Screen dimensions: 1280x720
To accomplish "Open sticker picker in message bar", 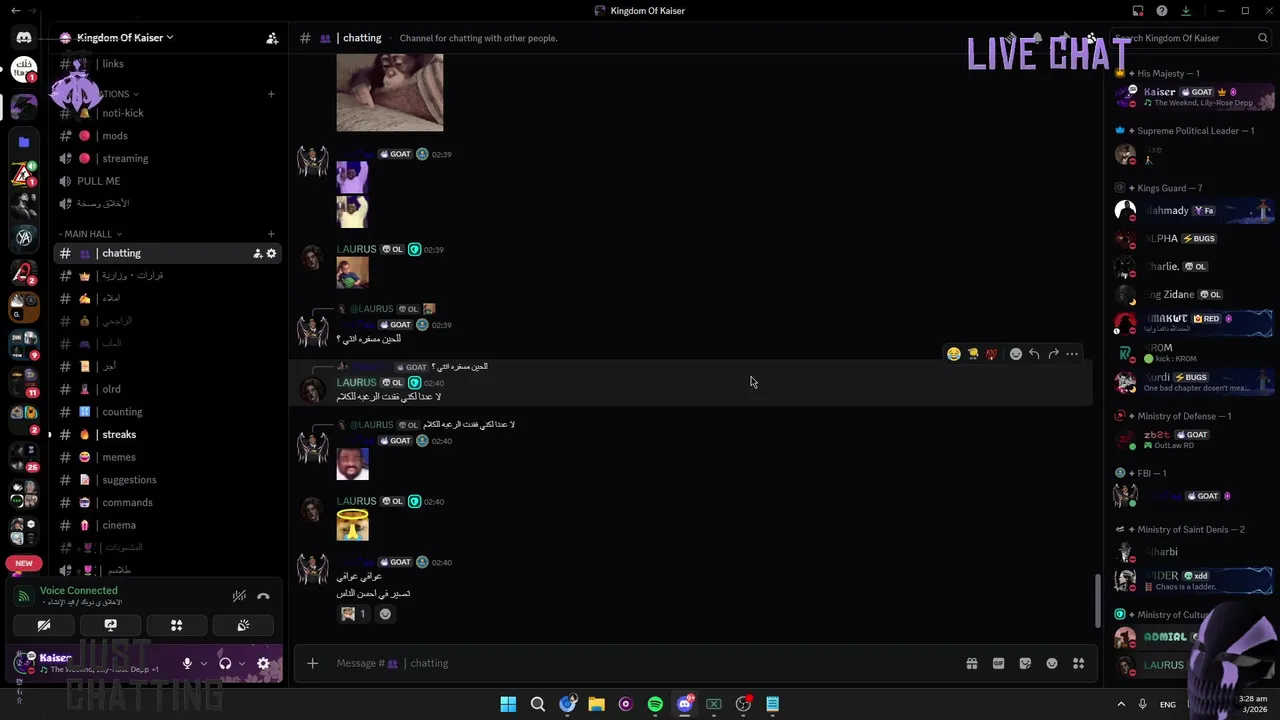I will point(1025,663).
